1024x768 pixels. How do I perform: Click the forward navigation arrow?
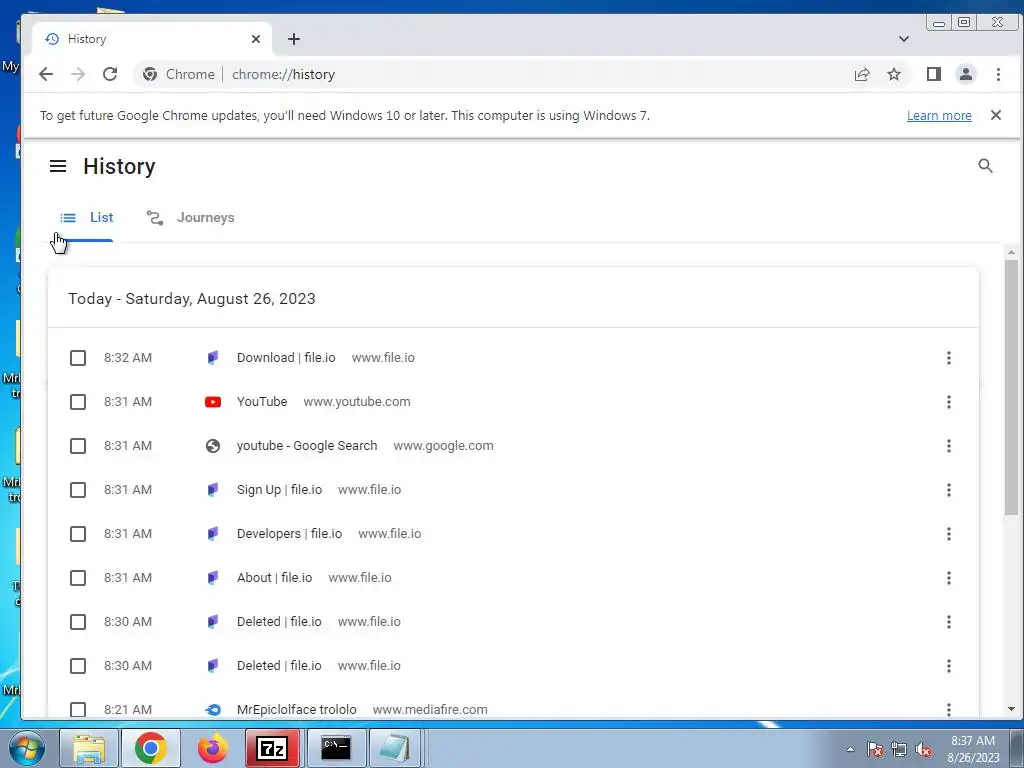point(78,74)
